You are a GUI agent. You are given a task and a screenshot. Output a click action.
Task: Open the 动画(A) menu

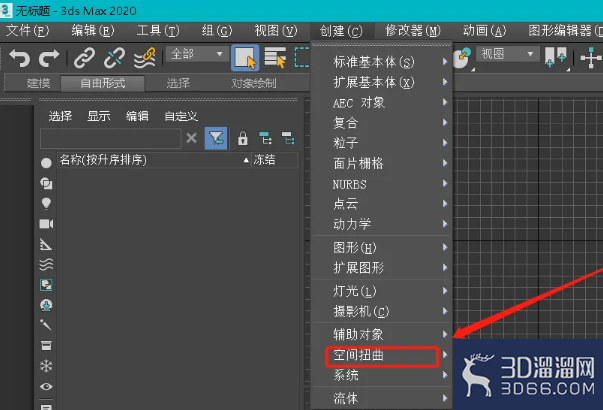(485, 30)
